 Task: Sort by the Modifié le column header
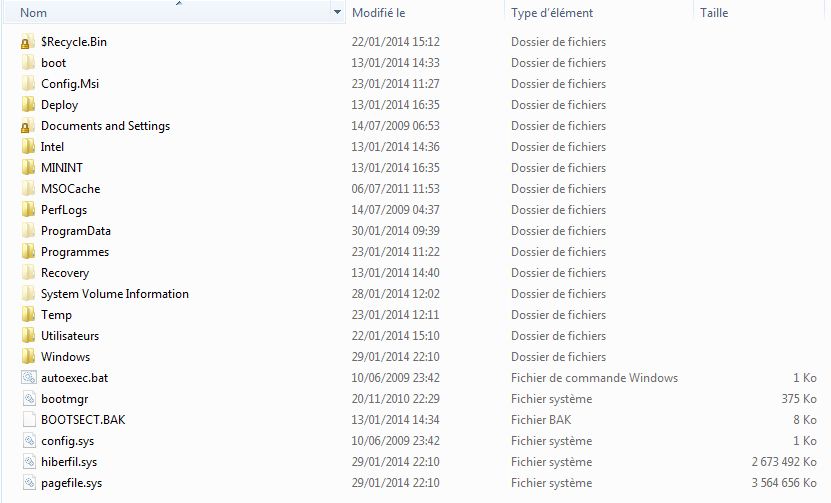click(378, 13)
